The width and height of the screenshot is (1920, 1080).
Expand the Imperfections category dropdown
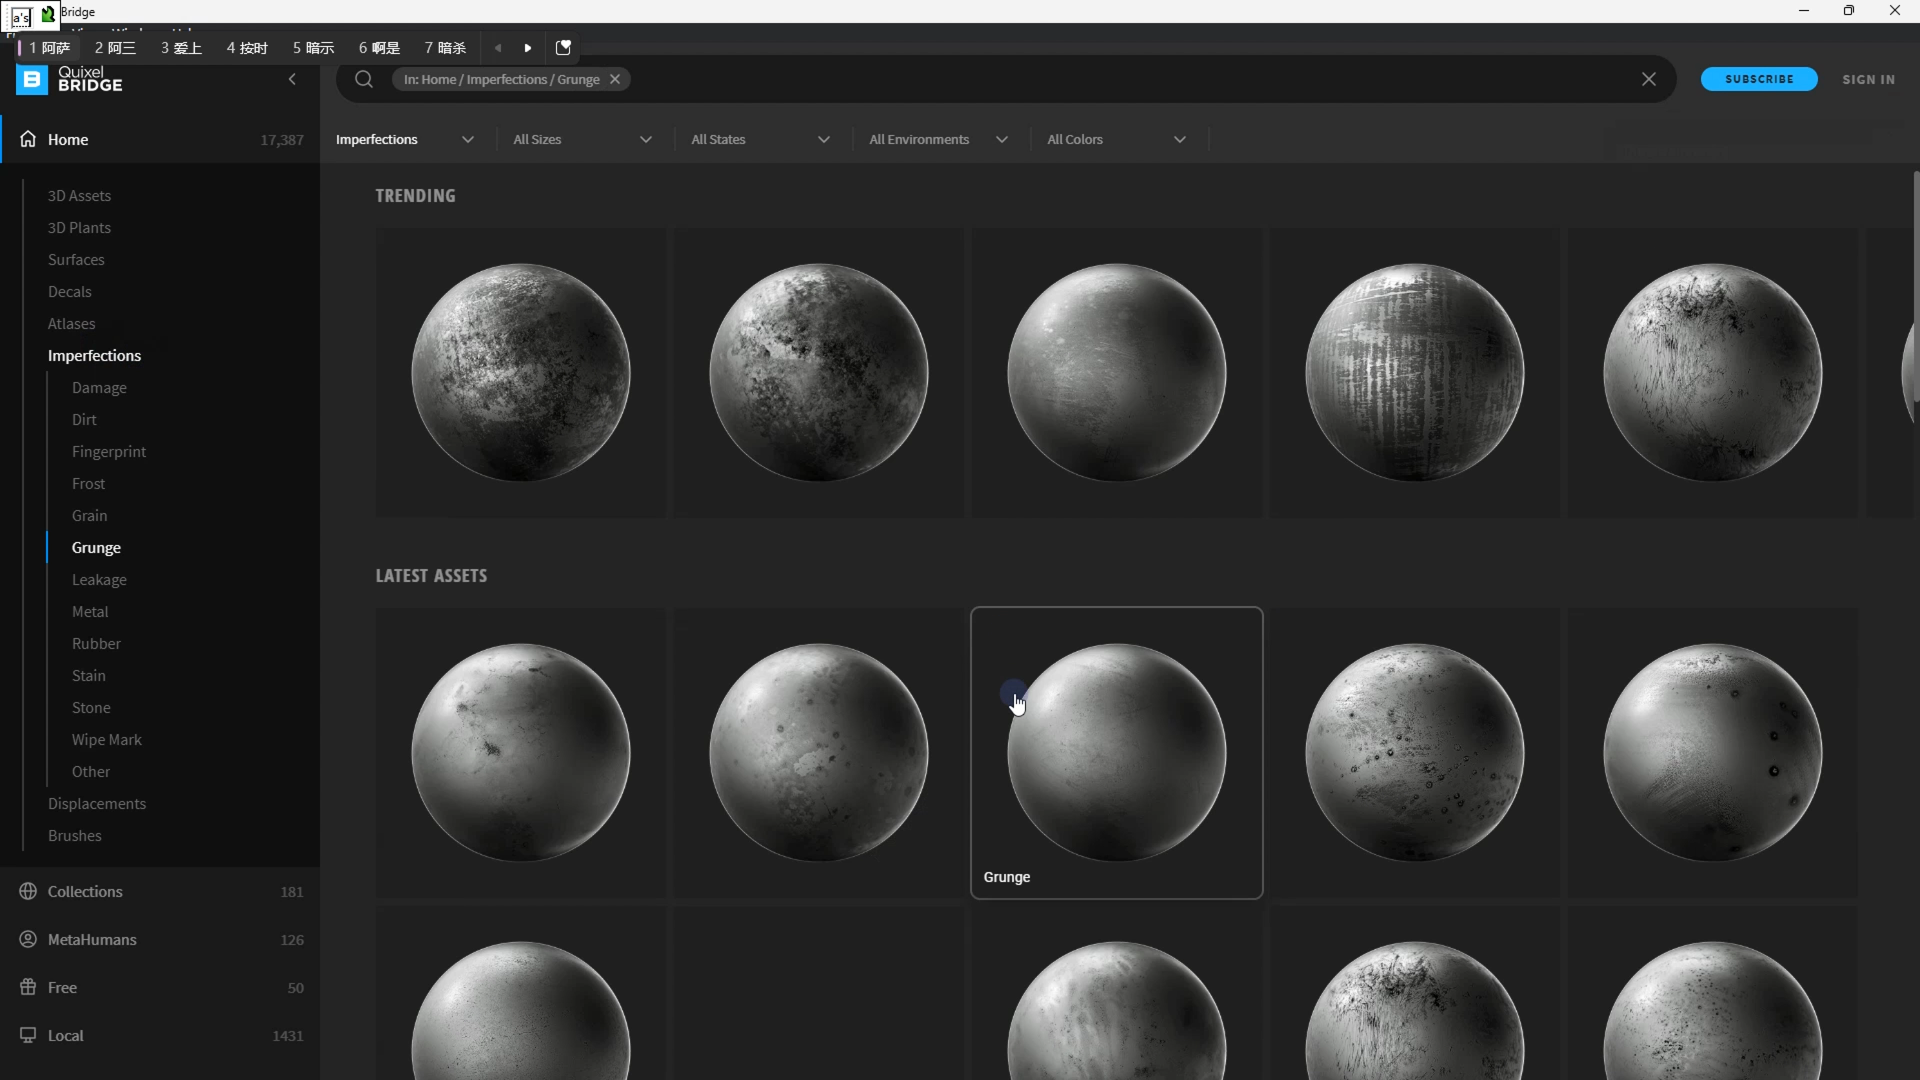coord(405,139)
